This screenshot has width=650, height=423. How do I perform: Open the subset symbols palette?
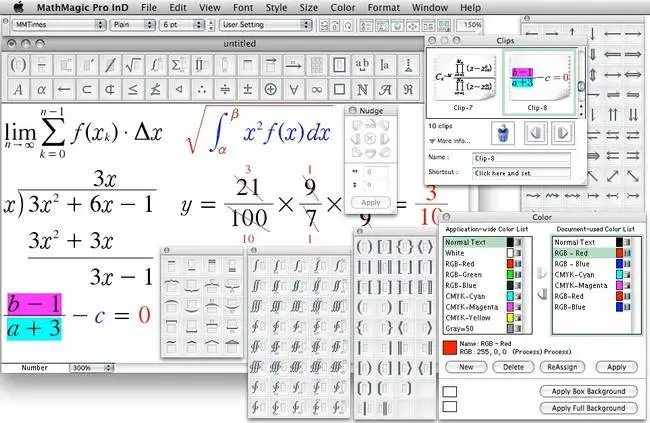(87, 89)
